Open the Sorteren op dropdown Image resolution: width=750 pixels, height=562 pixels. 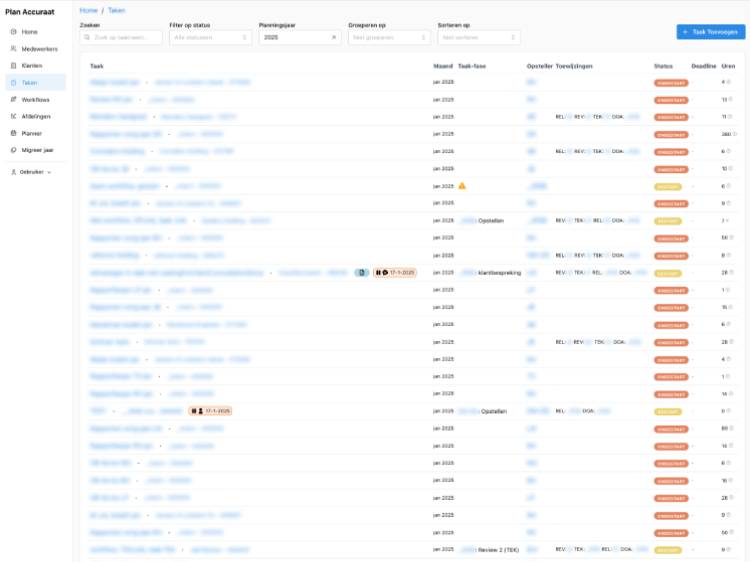(x=479, y=37)
